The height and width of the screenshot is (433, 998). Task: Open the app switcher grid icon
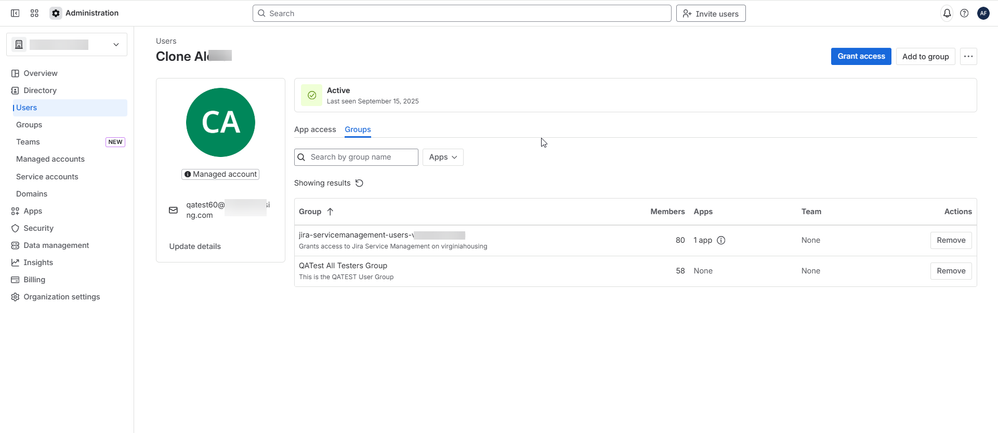point(34,13)
